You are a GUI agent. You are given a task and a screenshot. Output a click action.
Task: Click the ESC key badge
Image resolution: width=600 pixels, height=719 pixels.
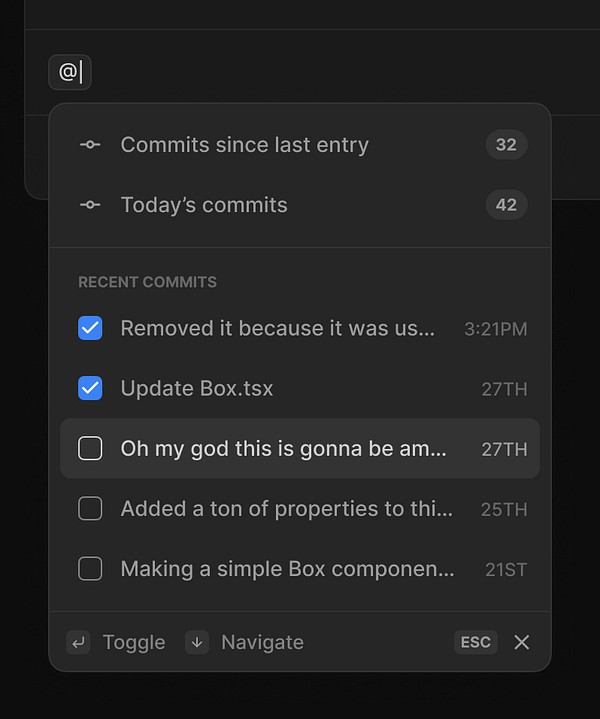point(476,642)
